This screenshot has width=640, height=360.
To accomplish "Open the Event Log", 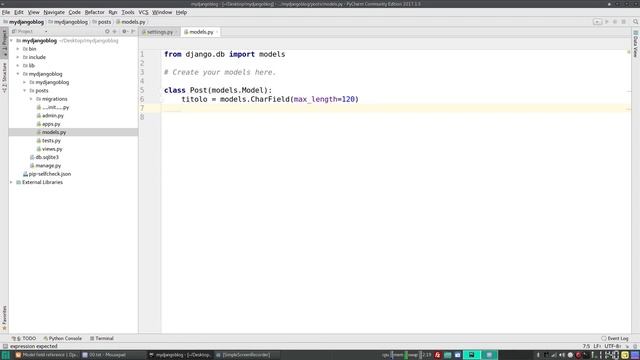I will tap(615, 338).
